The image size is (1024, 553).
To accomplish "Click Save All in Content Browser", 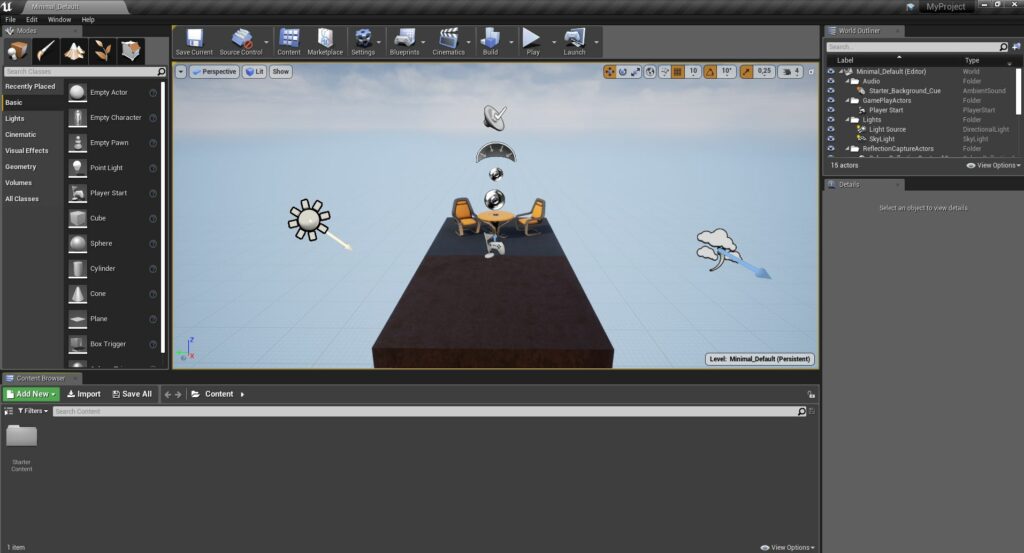I will tap(132, 394).
